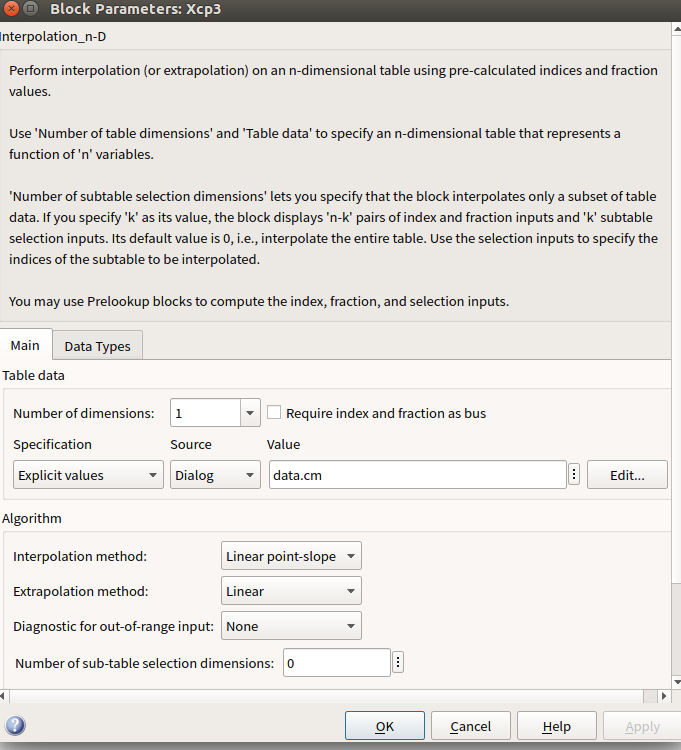Click the horizontal scrollbar right arrow
Viewport: 681px width, 750px height.
pos(664,696)
